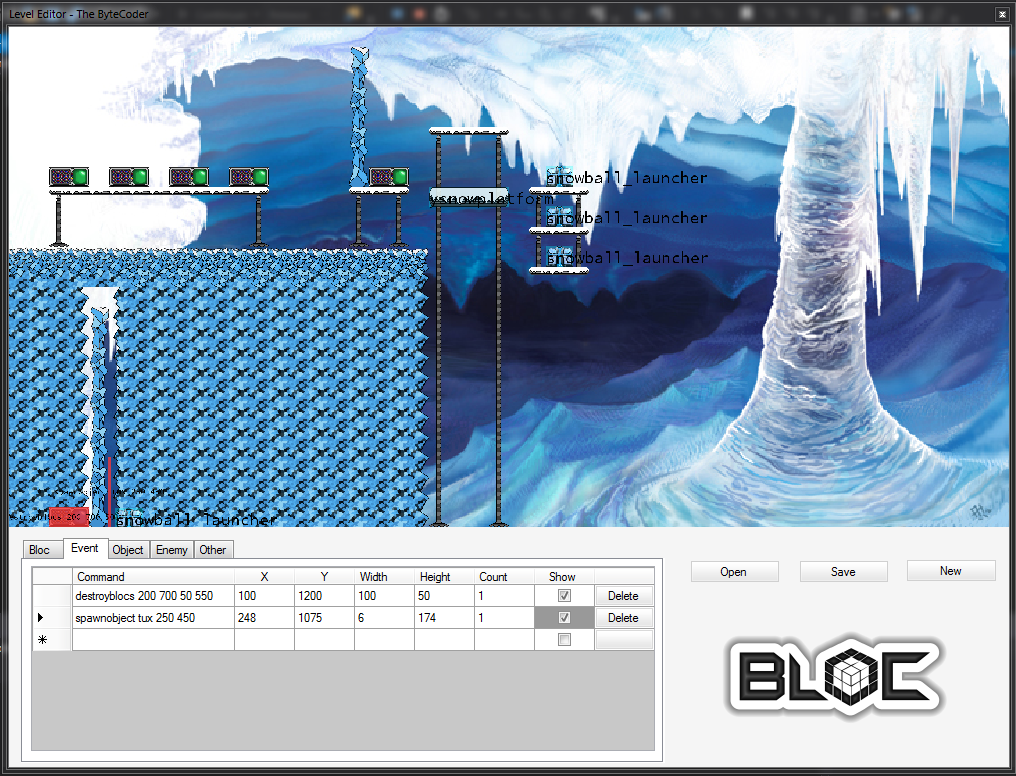Uncheck Show for the destroyblocs event
1016x776 pixels.
564,596
